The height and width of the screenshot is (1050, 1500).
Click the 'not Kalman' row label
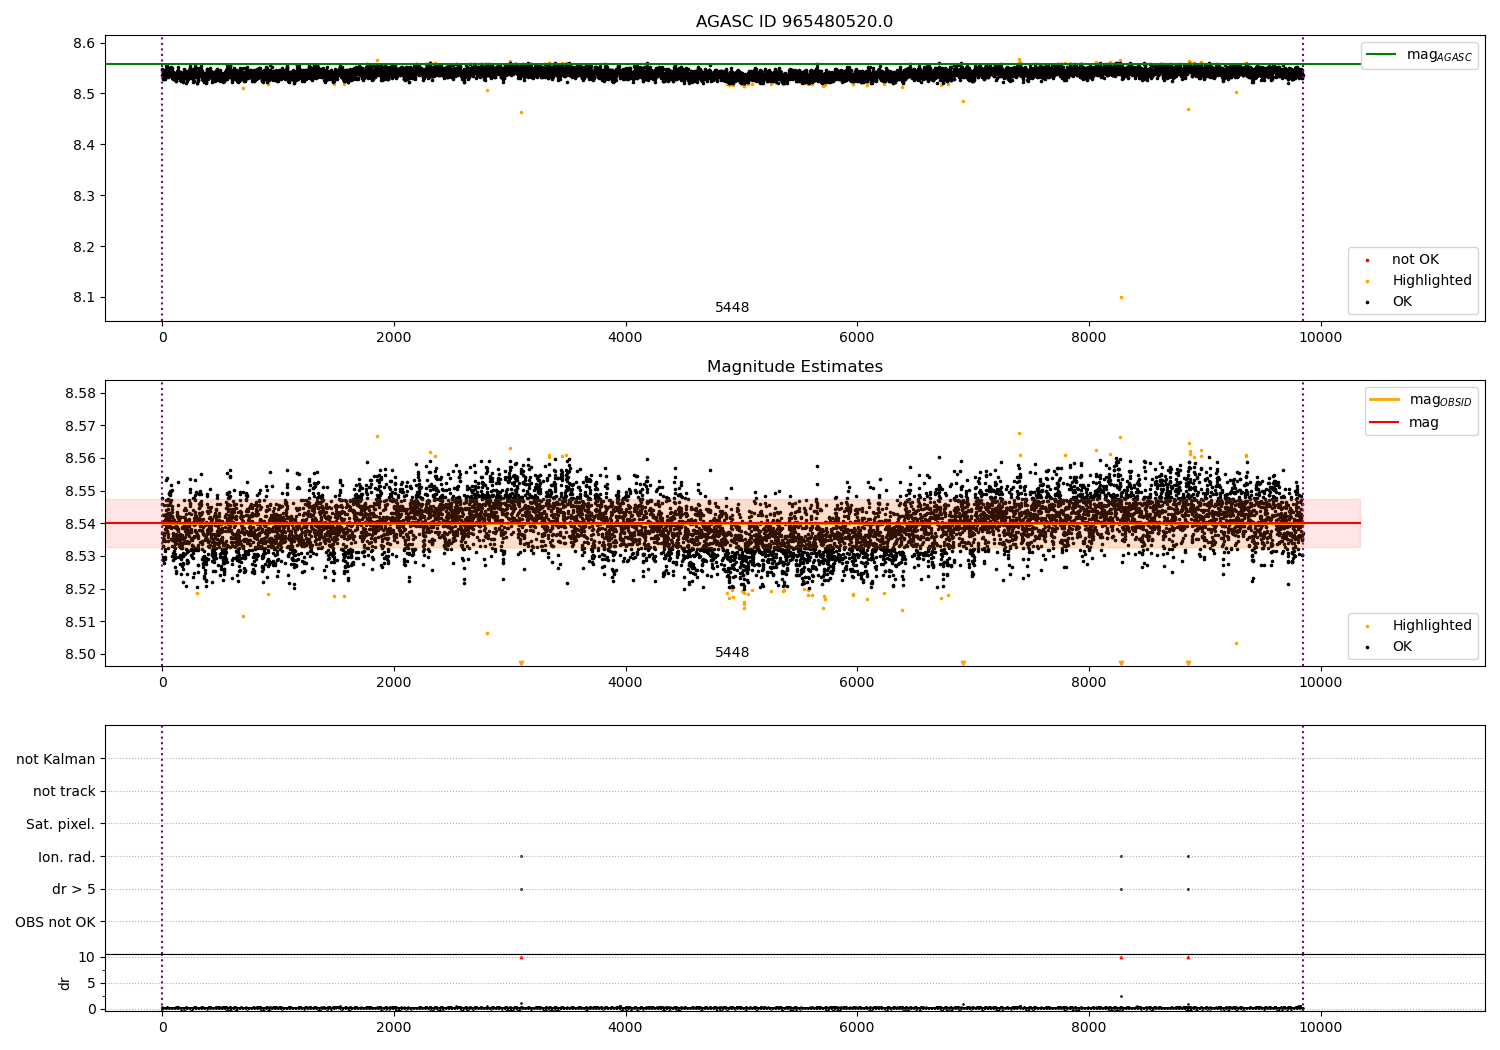(56, 759)
